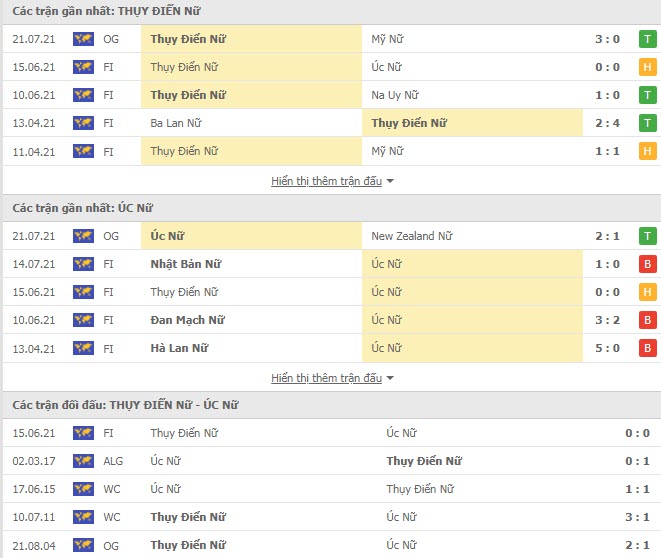Click the red B badge for Nhật Bản Nữ 1:0

click(x=648, y=264)
